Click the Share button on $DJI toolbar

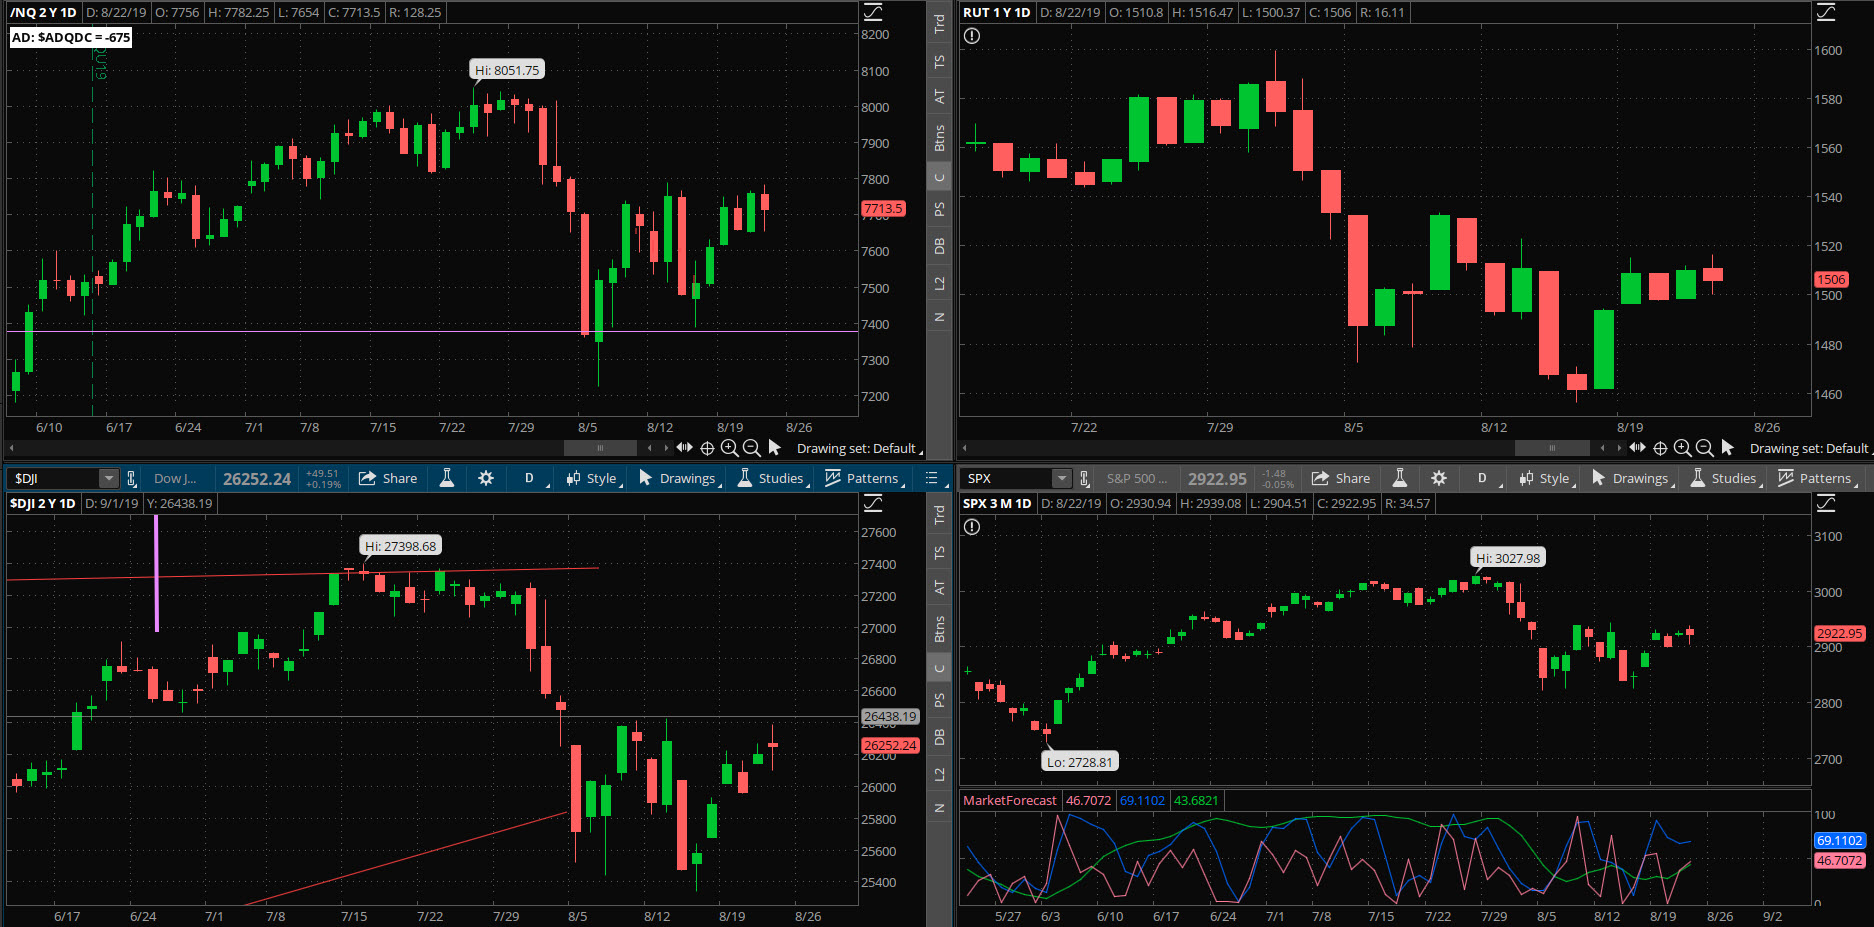[x=388, y=478]
